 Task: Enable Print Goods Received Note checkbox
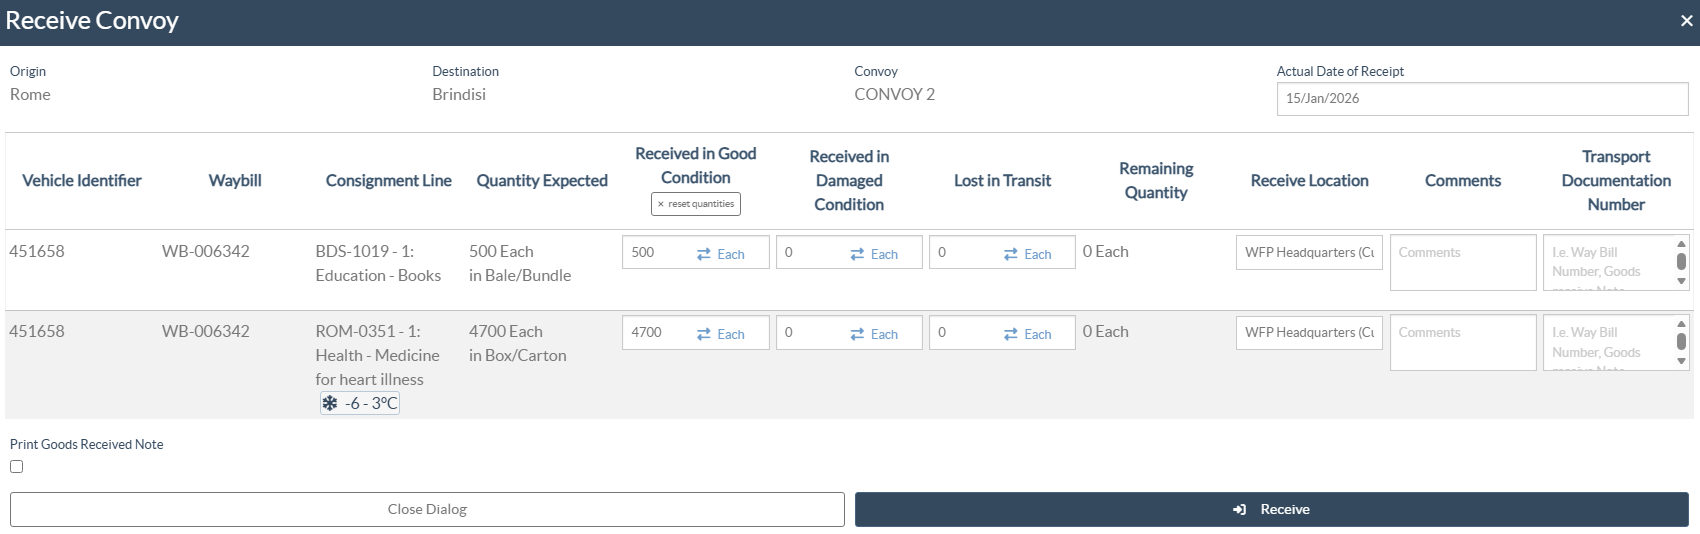point(17,466)
